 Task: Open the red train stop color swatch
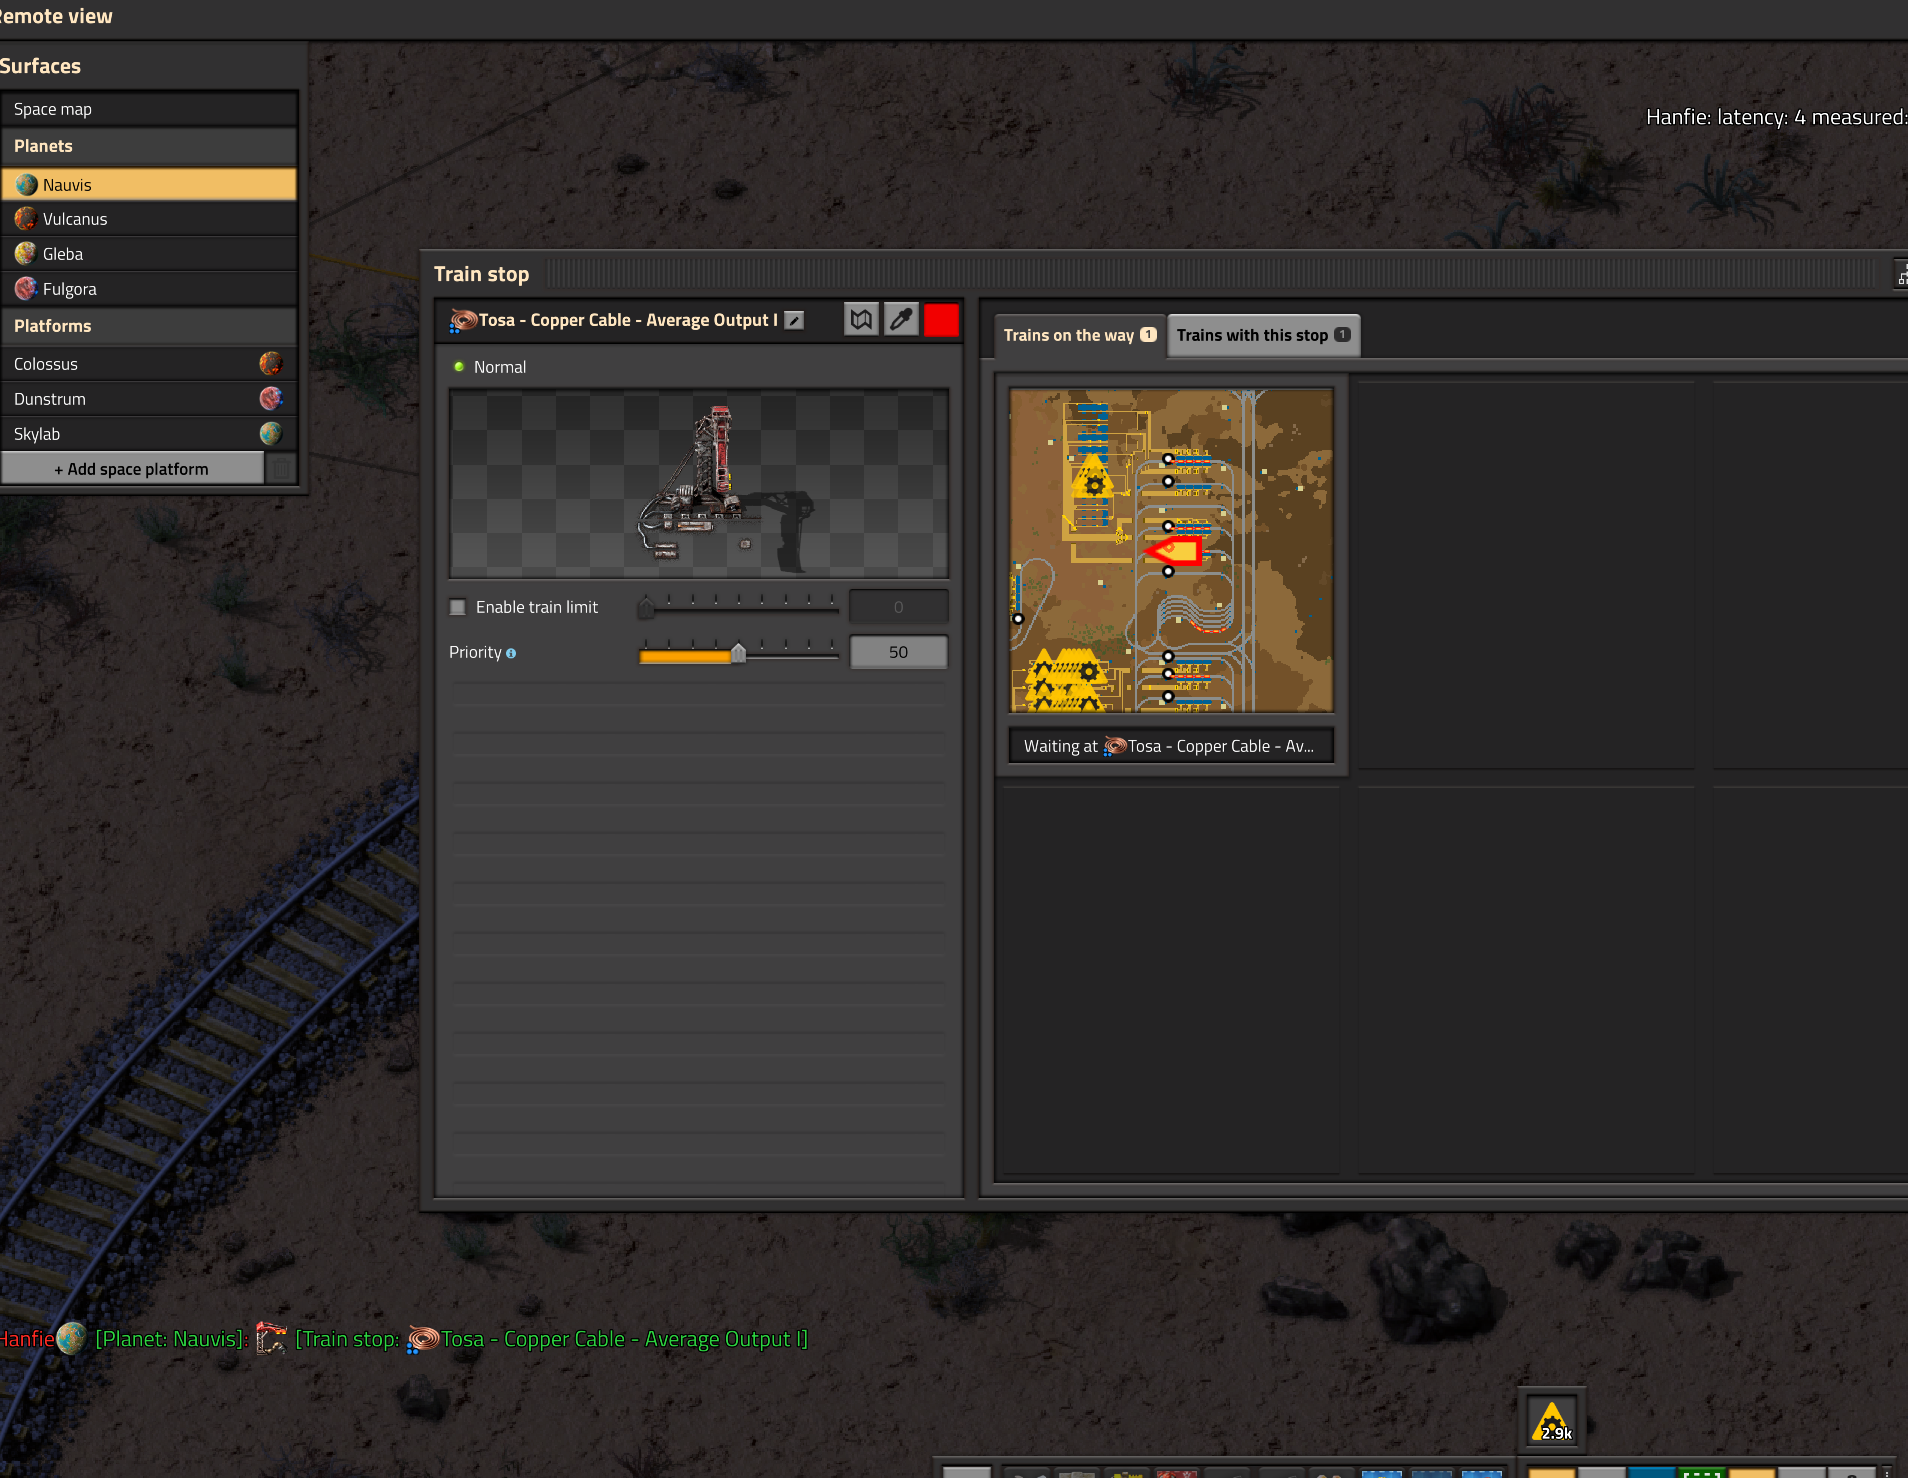tap(941, 320)
